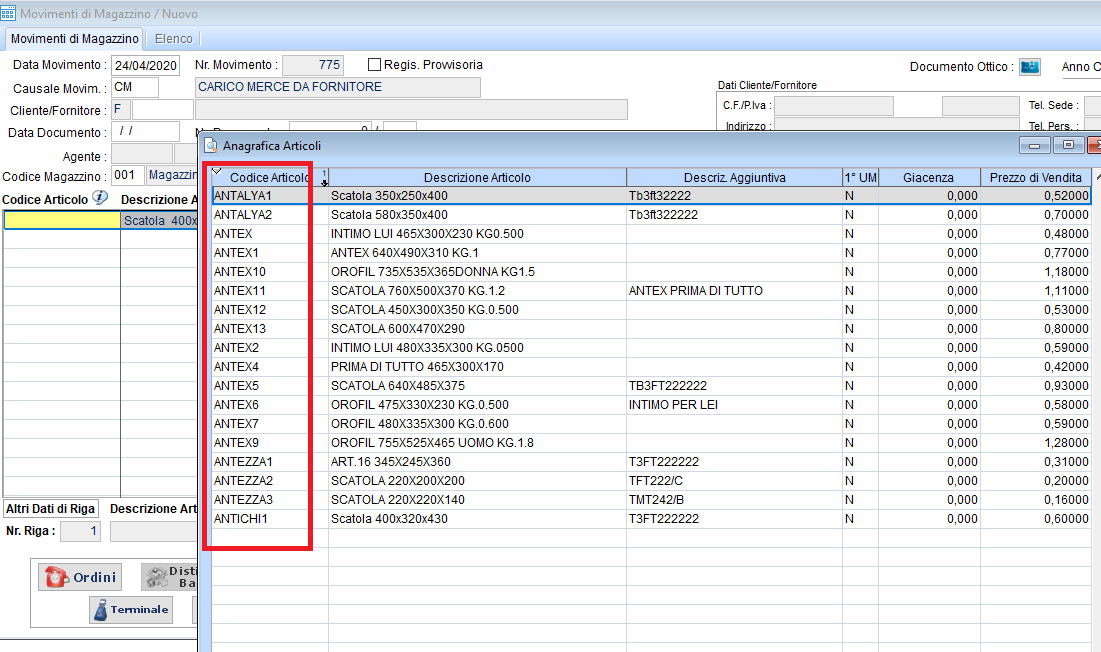Click the Agente code field
Image resolution: width=1101 pixels, height=652 pixels.
point(142,153)
